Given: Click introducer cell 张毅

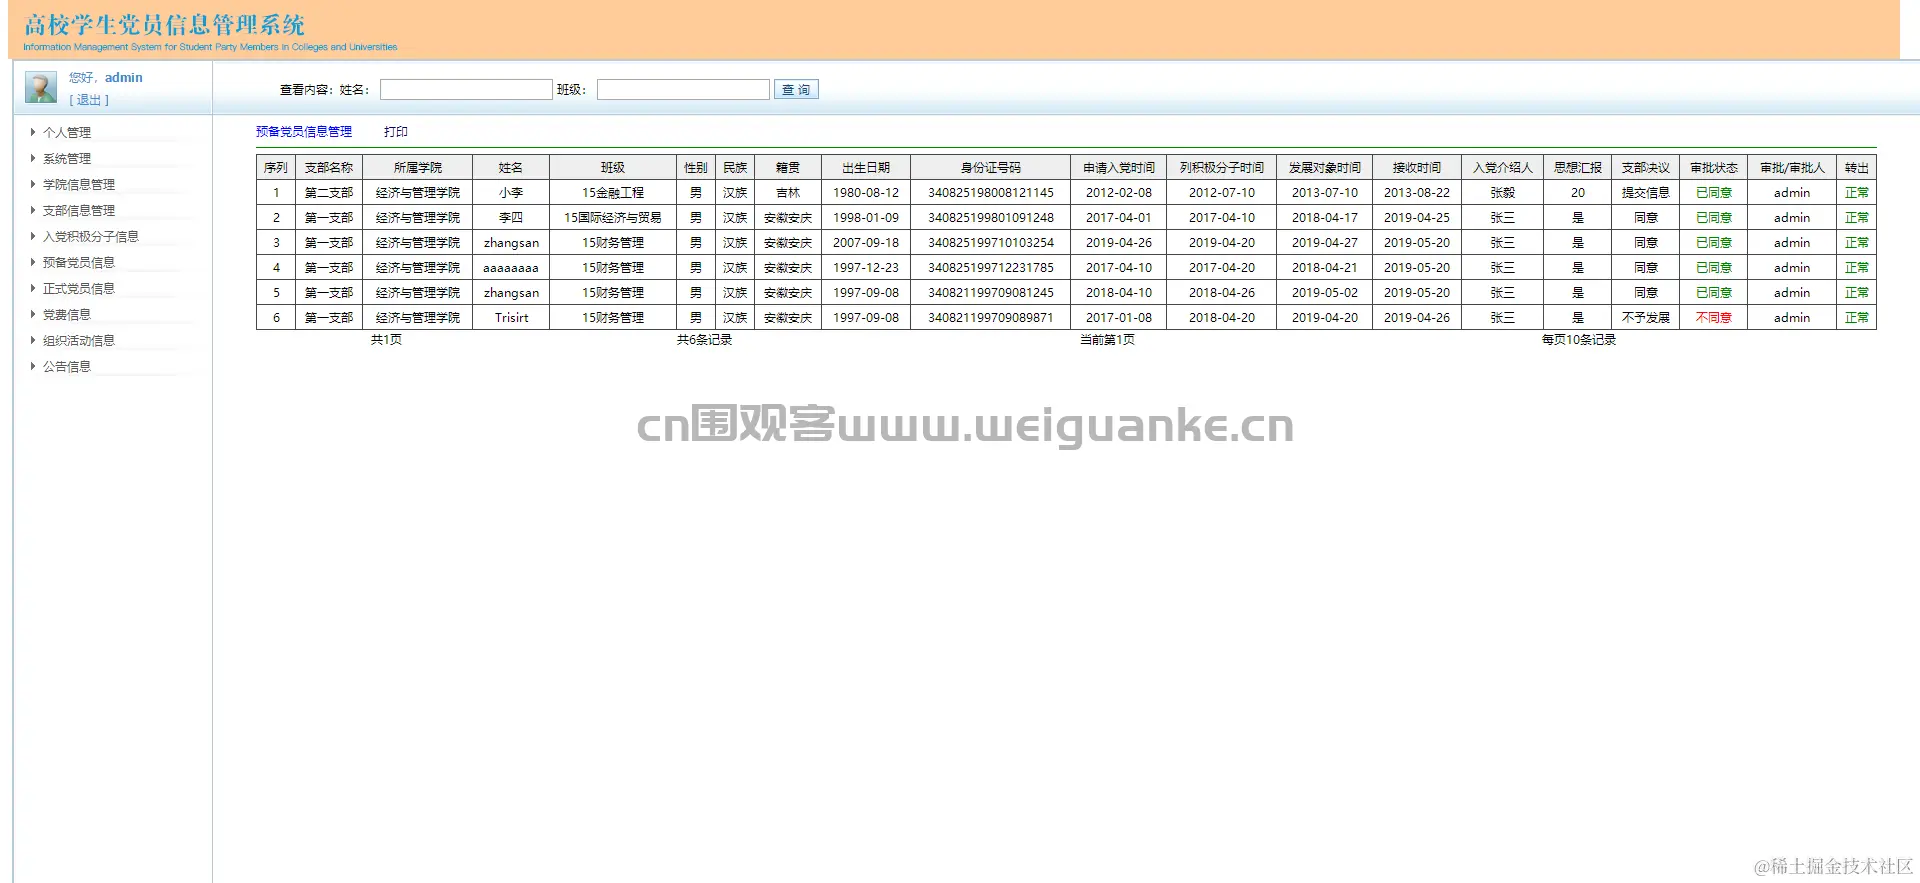Looking at the screenshot, I should [x=1503, y=193].
